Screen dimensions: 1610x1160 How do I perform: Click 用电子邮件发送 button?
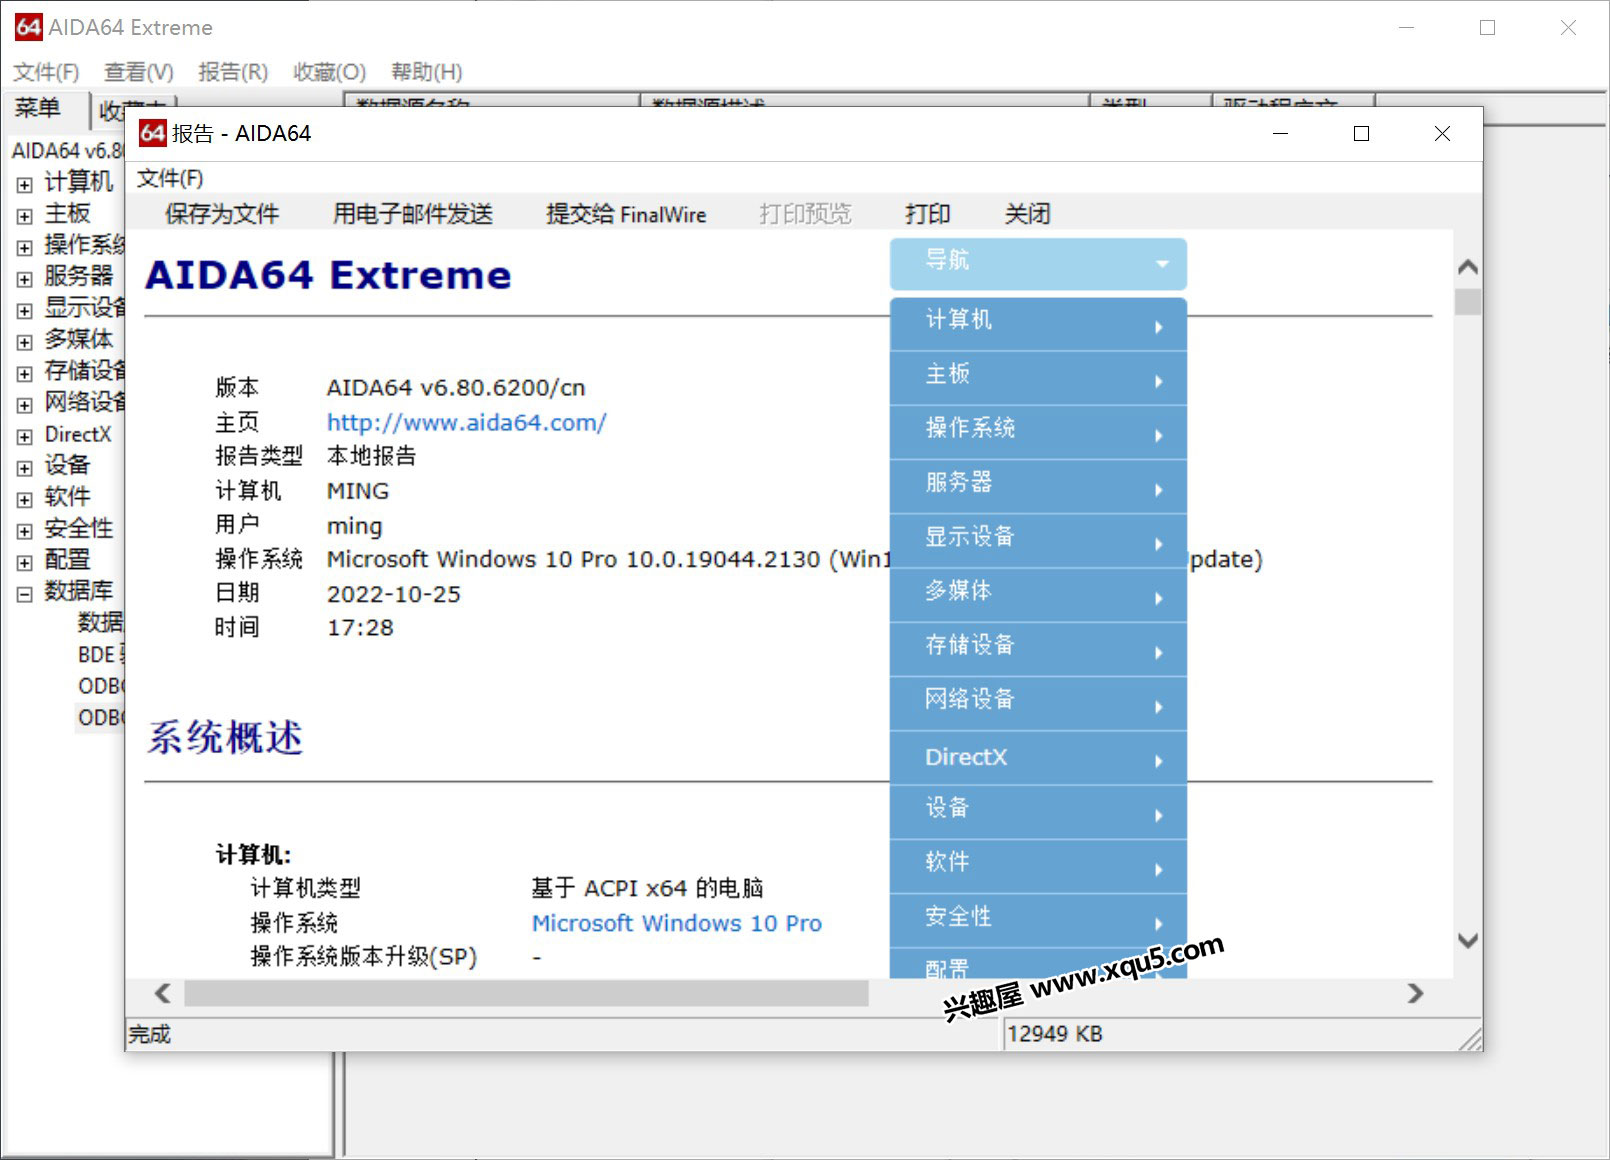(413, 213)
